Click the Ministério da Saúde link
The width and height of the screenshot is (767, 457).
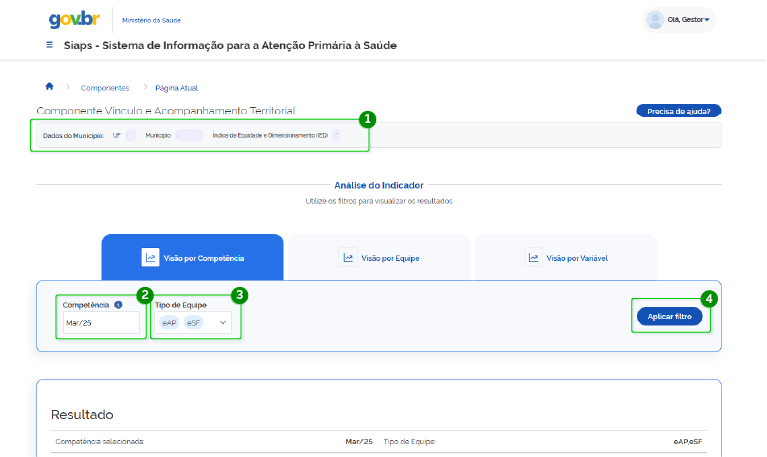(x=151, y=20)
